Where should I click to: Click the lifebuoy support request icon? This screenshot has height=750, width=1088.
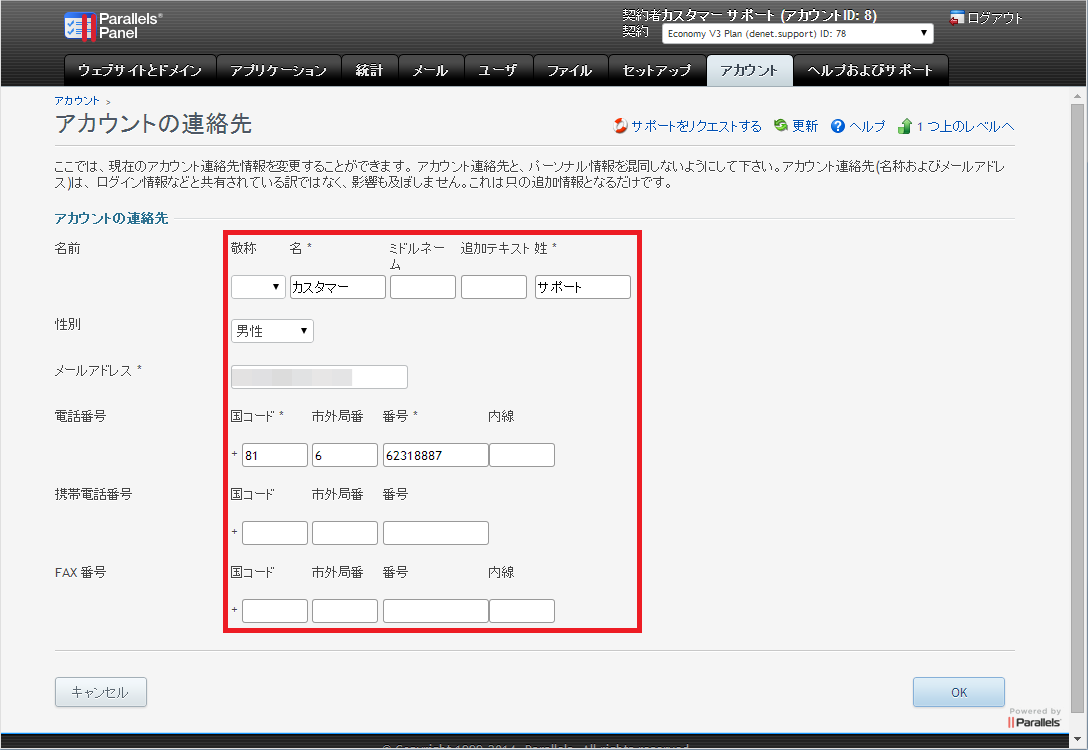click(x=620, y=126)
